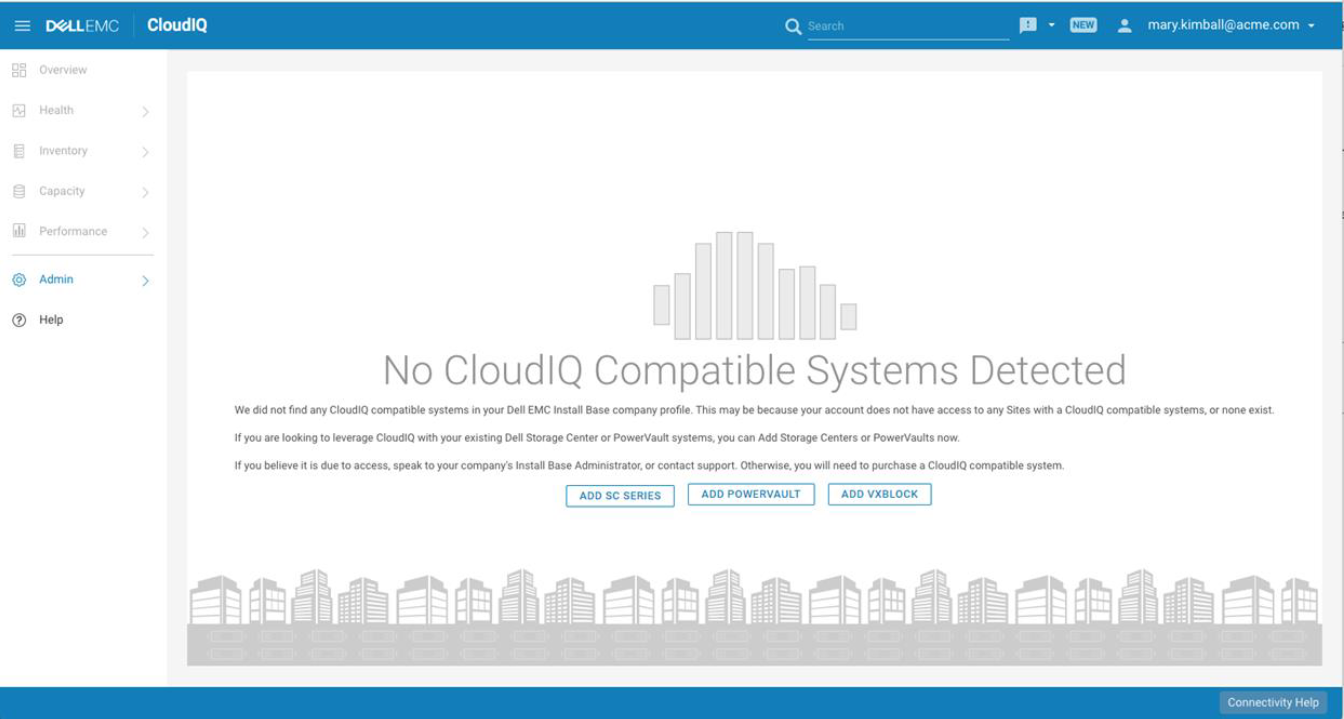Viewport: 1344px width, 719px height.
Task: Click the feedback speech bubble icon
Action: pyautogui.click(x=1027, y=26)
